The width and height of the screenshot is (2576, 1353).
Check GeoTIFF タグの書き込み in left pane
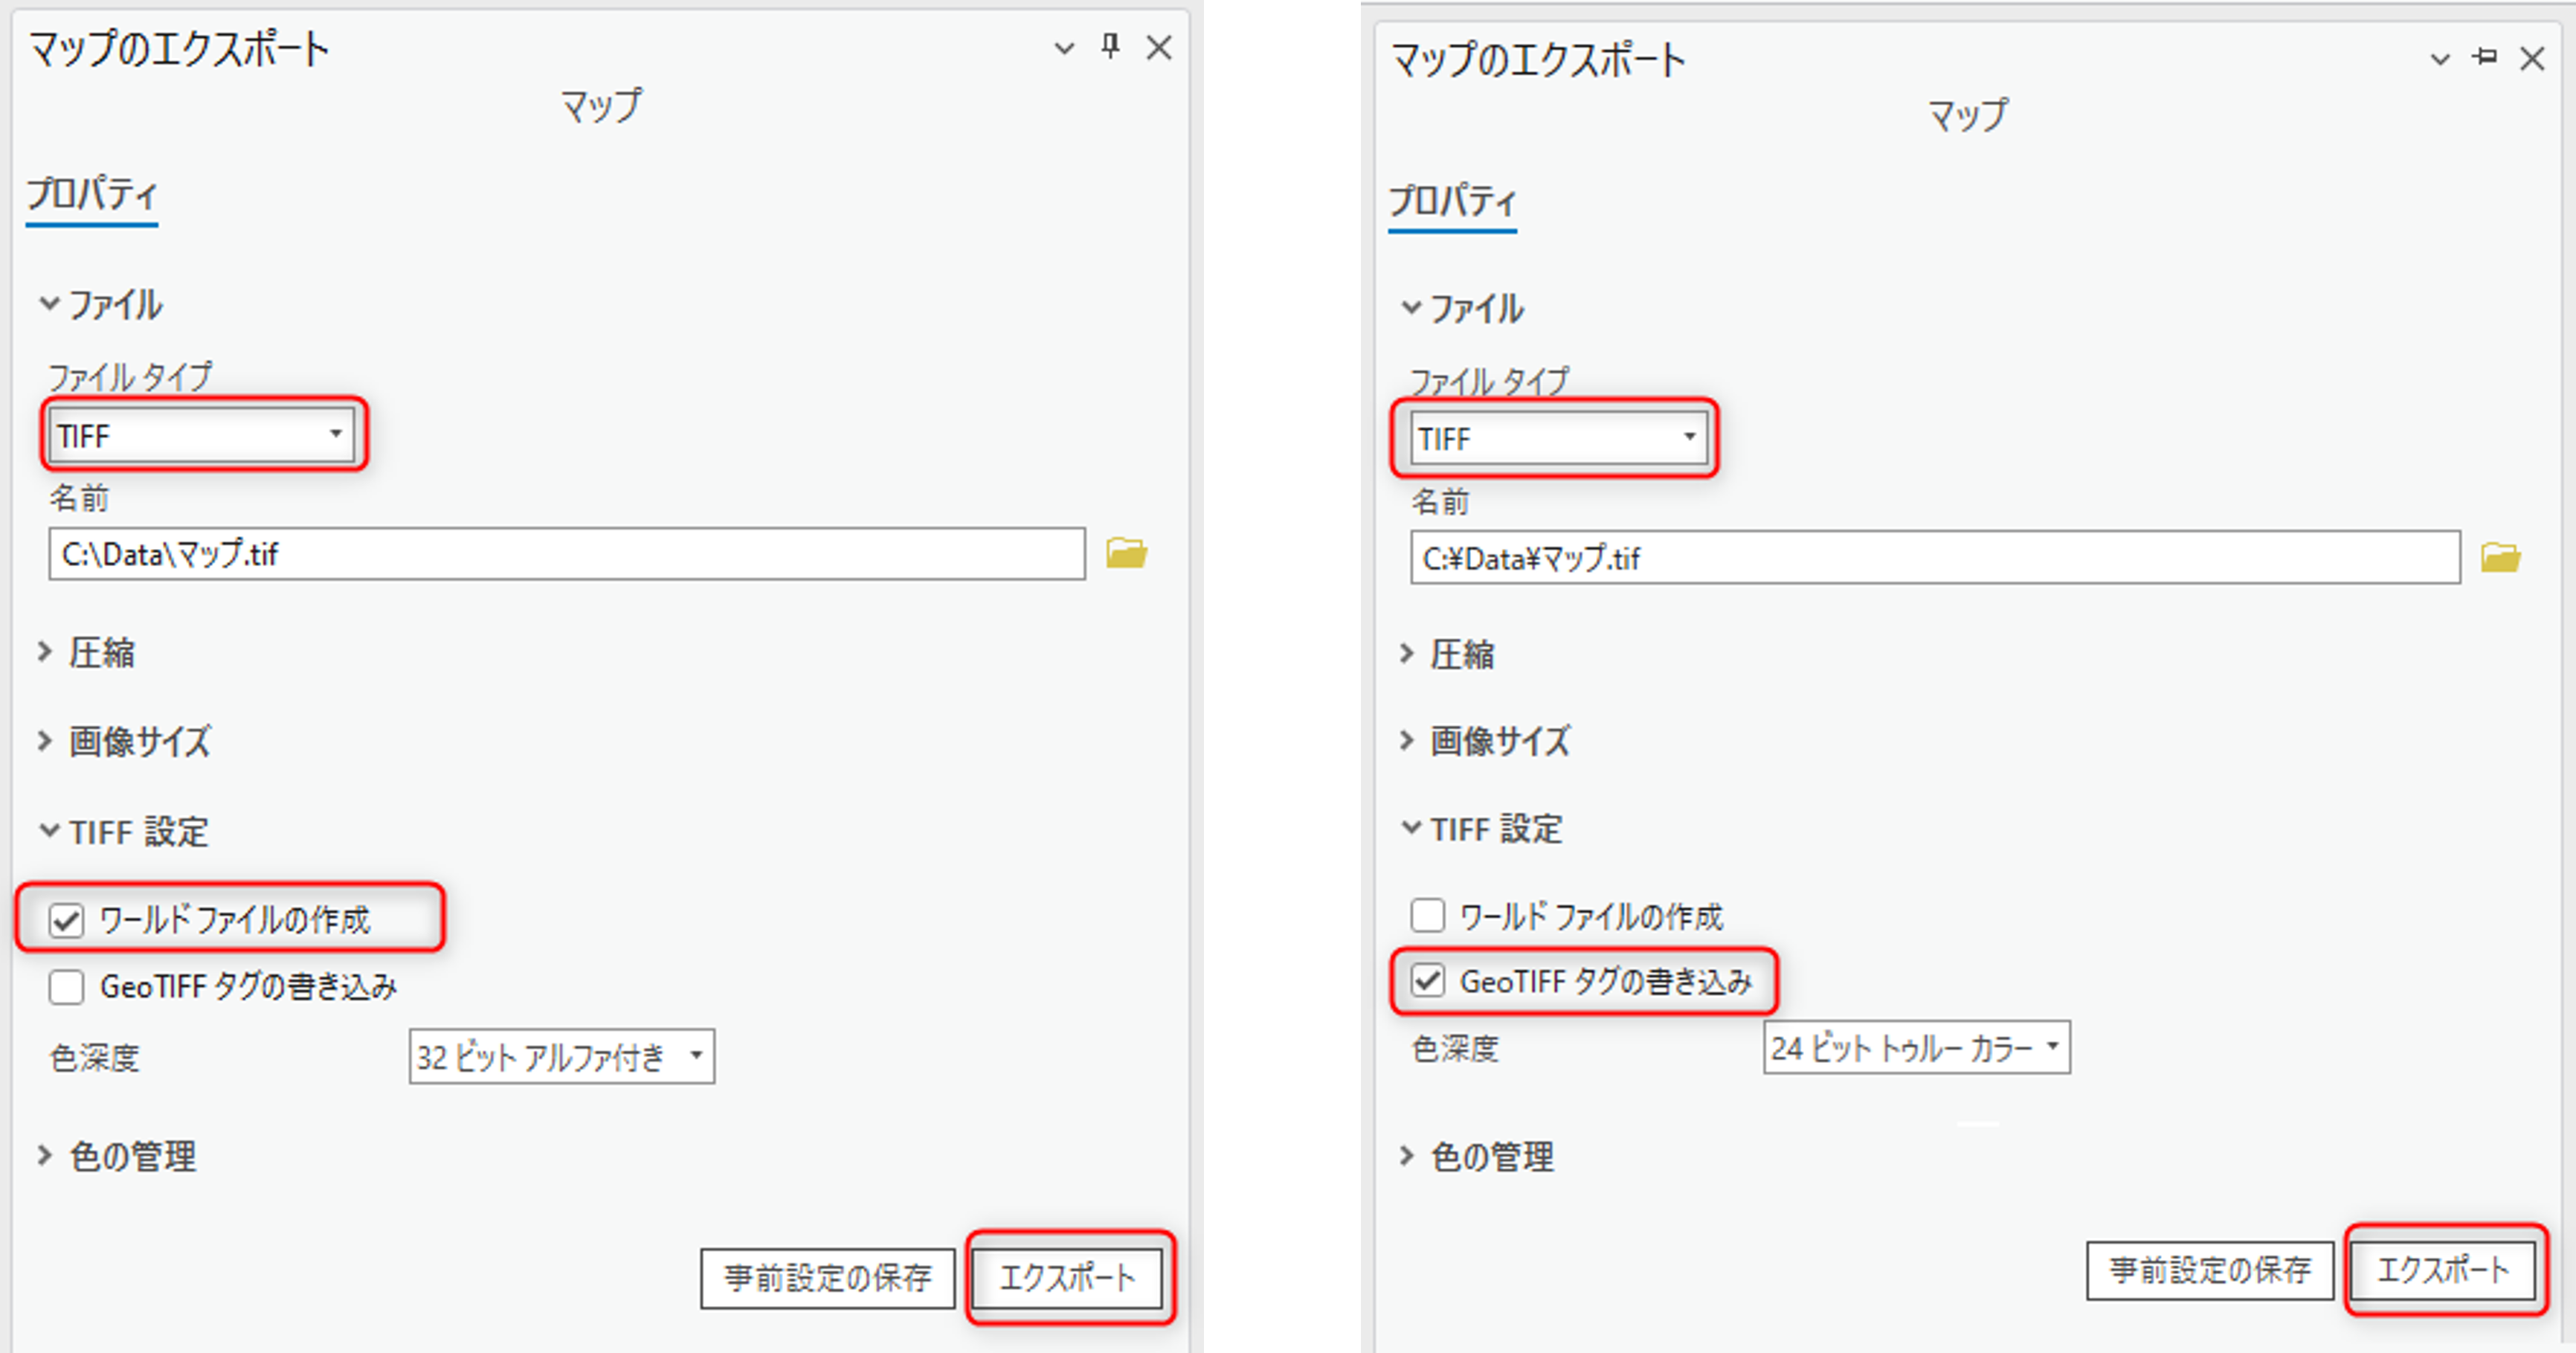(x=66, y=987)
